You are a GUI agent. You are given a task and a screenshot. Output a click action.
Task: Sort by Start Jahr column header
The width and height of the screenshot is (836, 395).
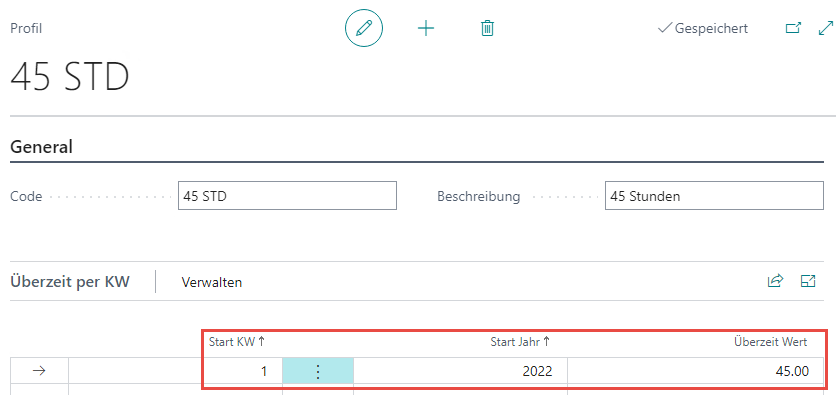click(x=520, y=342)
